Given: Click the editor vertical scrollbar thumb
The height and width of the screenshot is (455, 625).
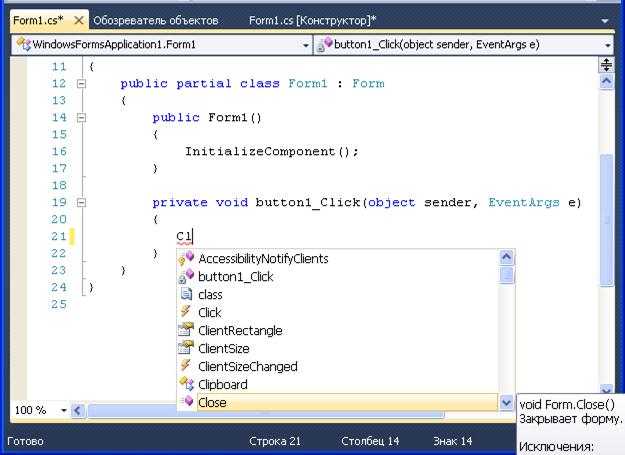Looking at the screenshot, I should point(606,219).
